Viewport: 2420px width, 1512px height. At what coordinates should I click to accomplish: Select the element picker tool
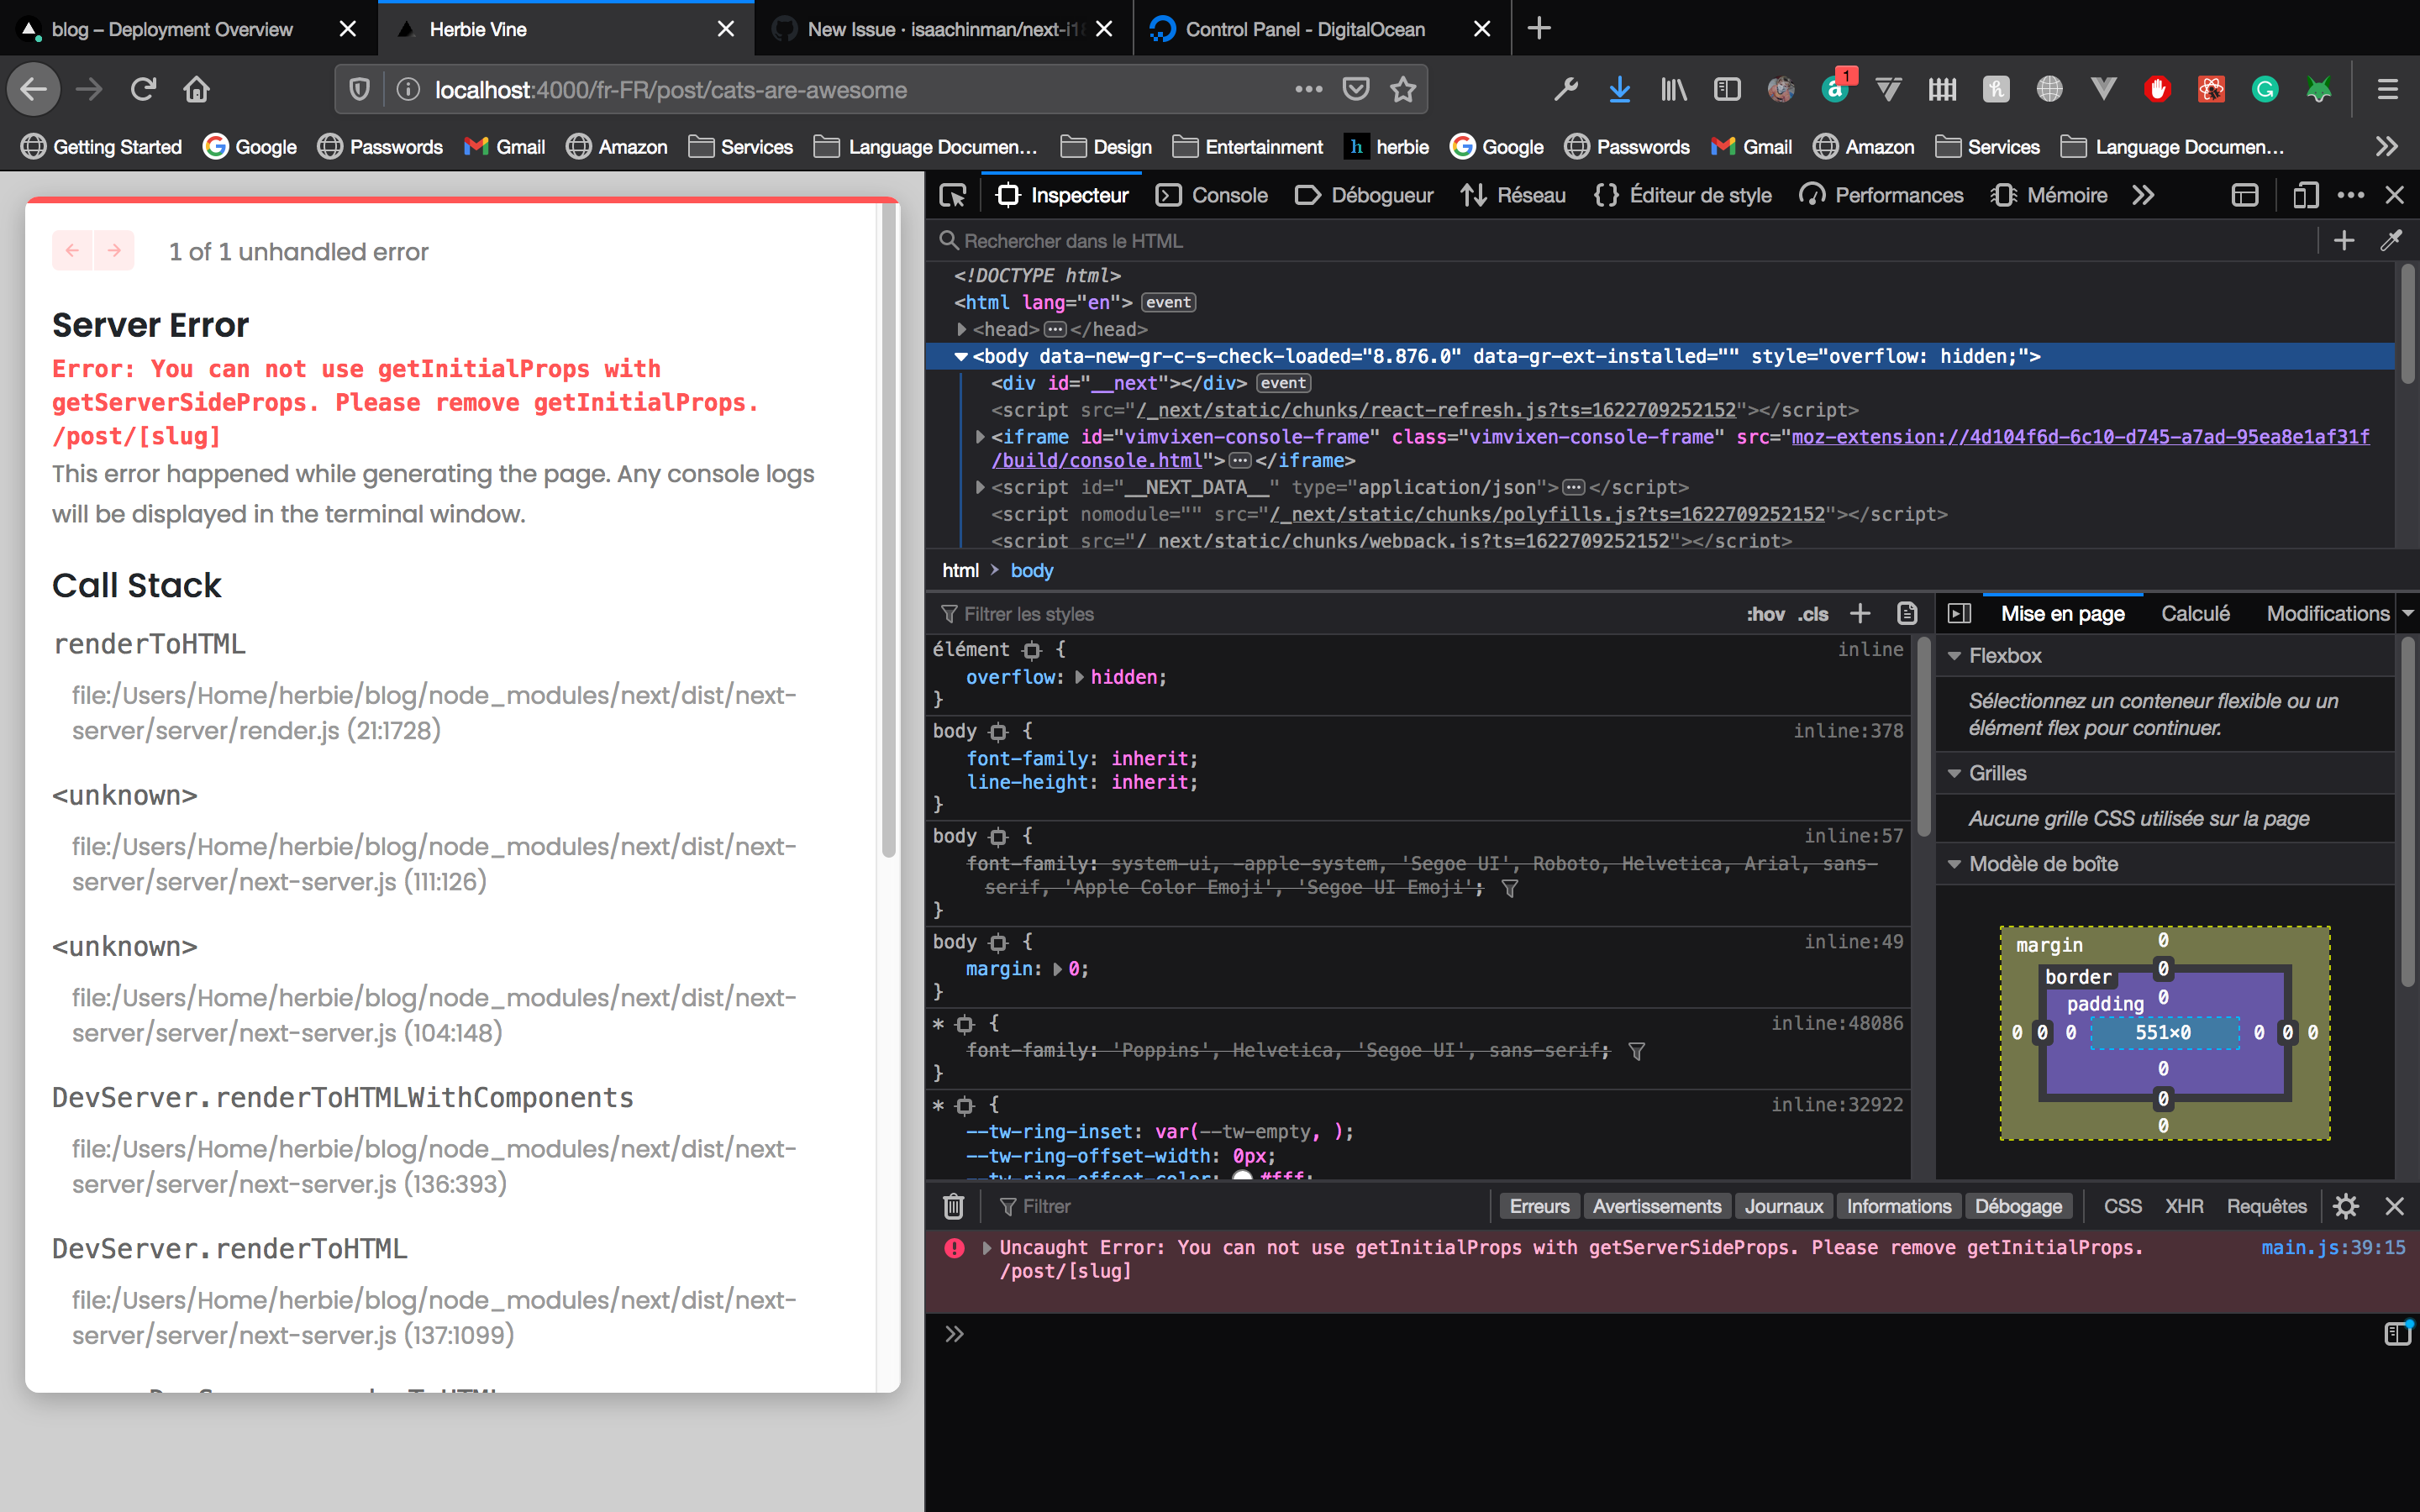pyautogui.click(x=952, y=195)
